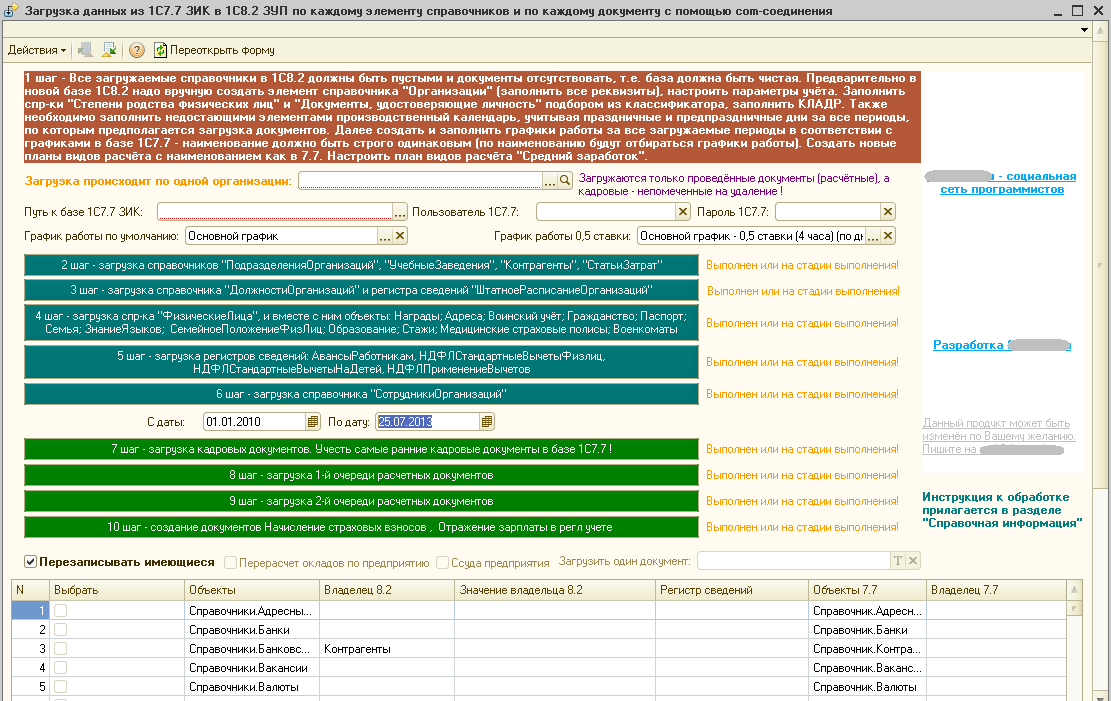This screenshot has width=1111, height=701.
Task: Click the second toolbar icon with green arrow
Action: click(x=108, y=50)
